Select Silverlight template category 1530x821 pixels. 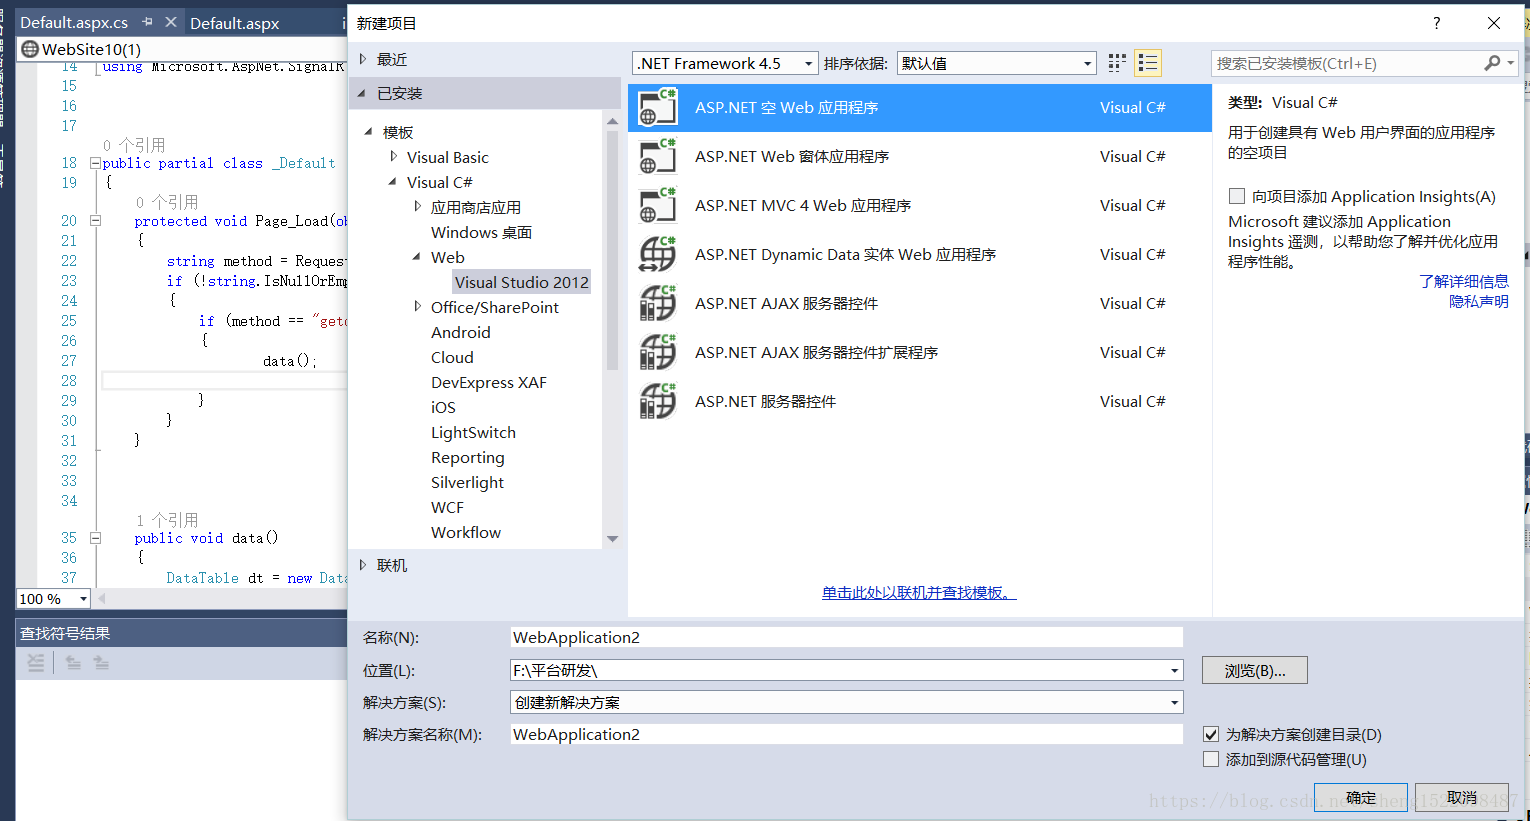click(x=467, y=482)
